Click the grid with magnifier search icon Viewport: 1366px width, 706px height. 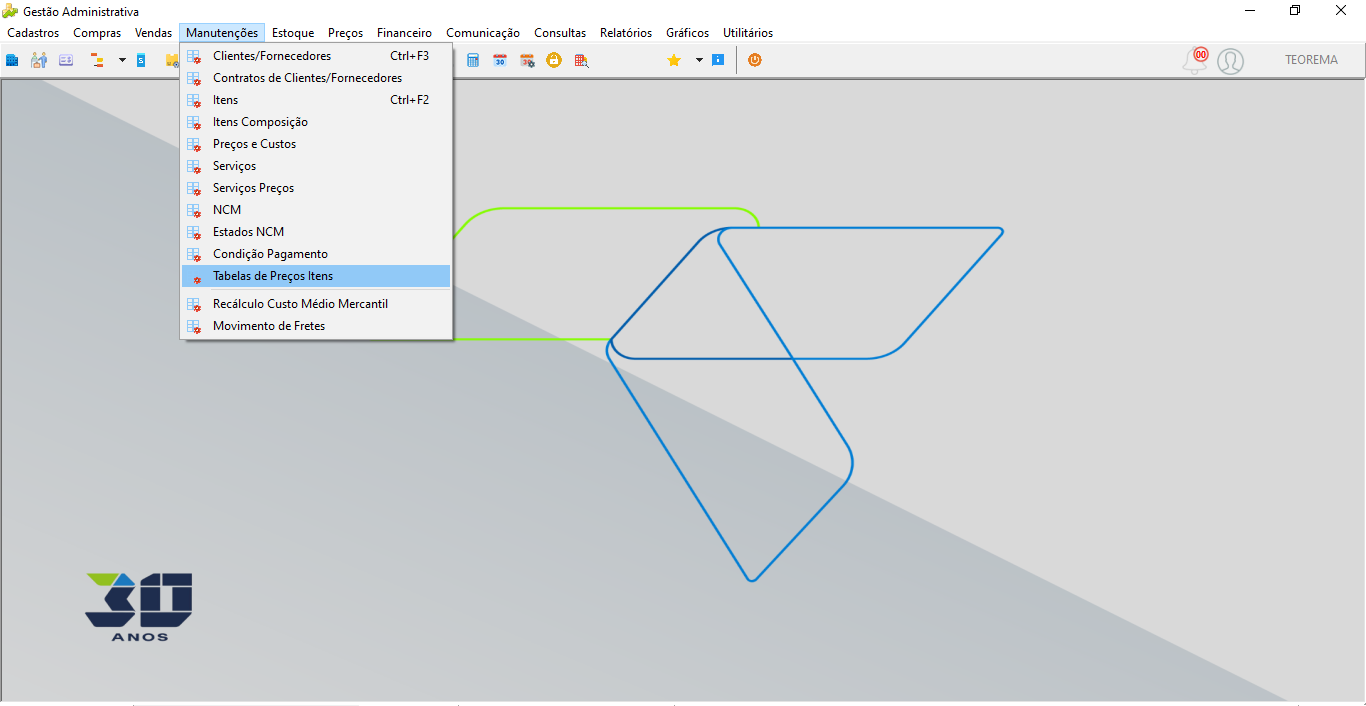(581, 60)
